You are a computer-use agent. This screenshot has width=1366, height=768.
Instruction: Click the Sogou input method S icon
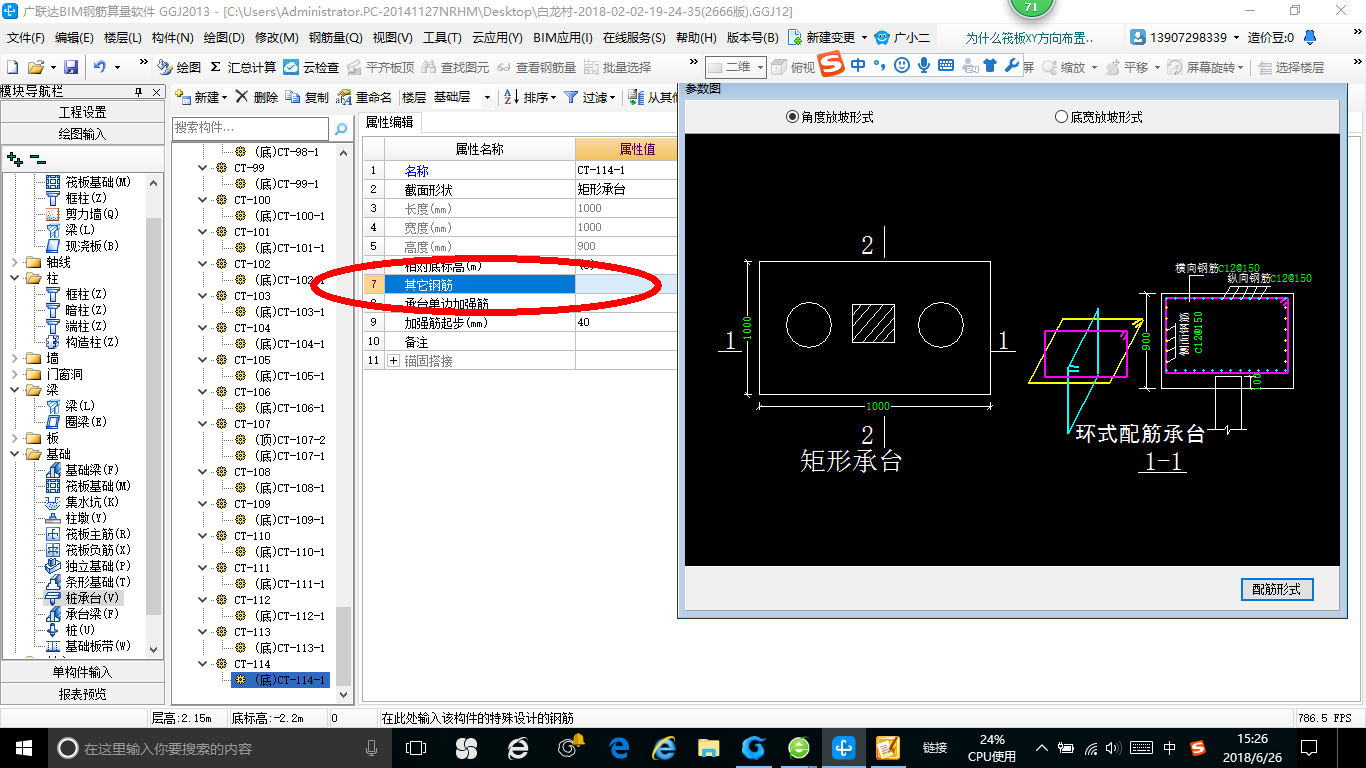click(832, 66)
